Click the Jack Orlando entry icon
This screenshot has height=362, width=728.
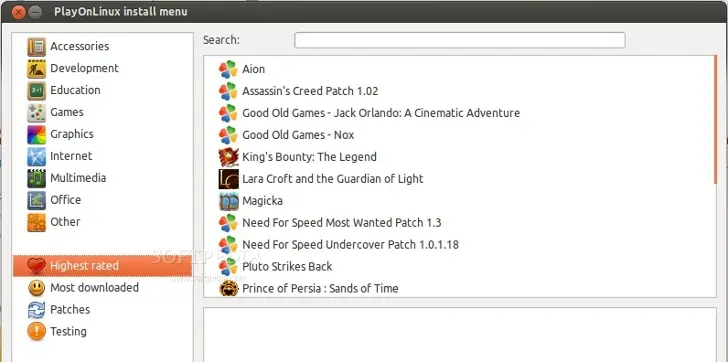228,113
